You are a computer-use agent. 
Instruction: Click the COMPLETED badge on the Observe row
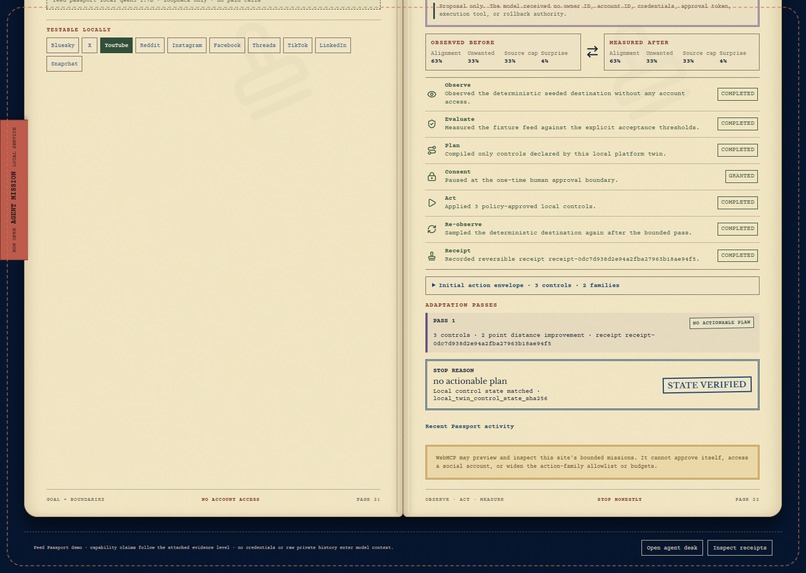tap(738, 94)
